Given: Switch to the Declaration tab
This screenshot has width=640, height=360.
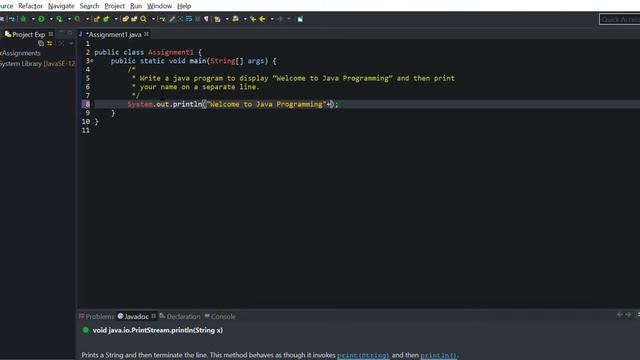Looking at the screenshot, I should click(180, 316).
